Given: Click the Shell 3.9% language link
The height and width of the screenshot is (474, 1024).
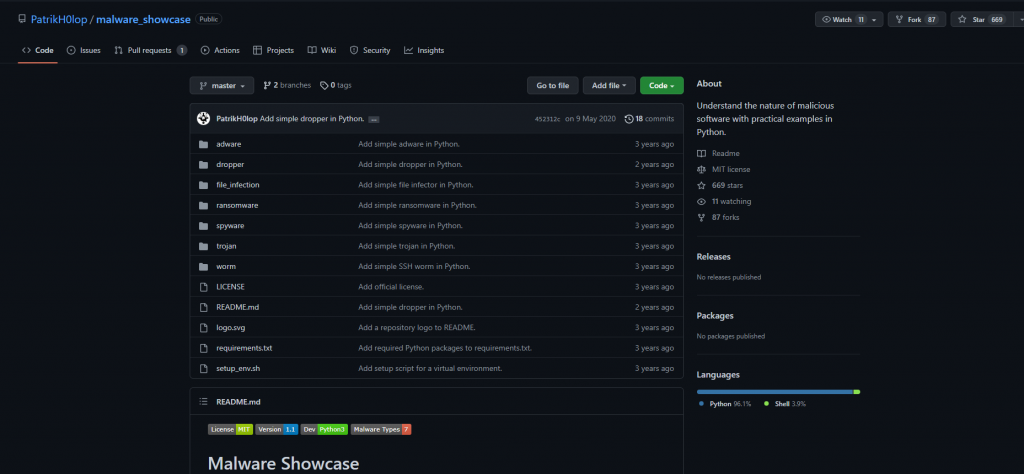Looking at the screenshot, I should (x=784, y=404).
